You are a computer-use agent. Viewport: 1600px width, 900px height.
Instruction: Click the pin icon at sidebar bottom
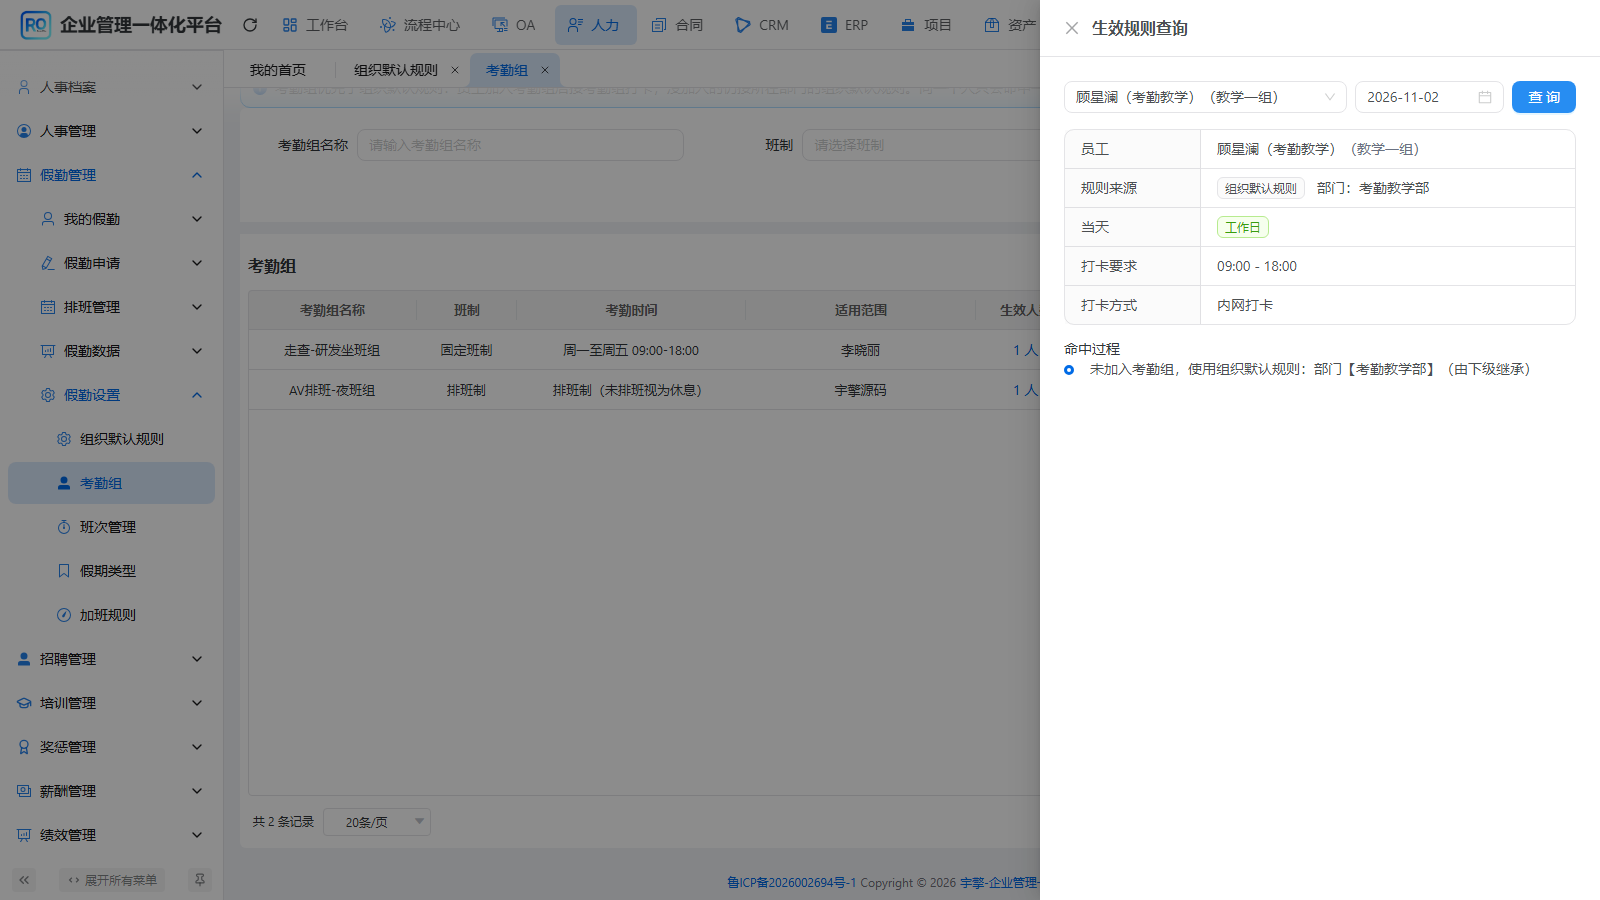(x=200, y=880)
